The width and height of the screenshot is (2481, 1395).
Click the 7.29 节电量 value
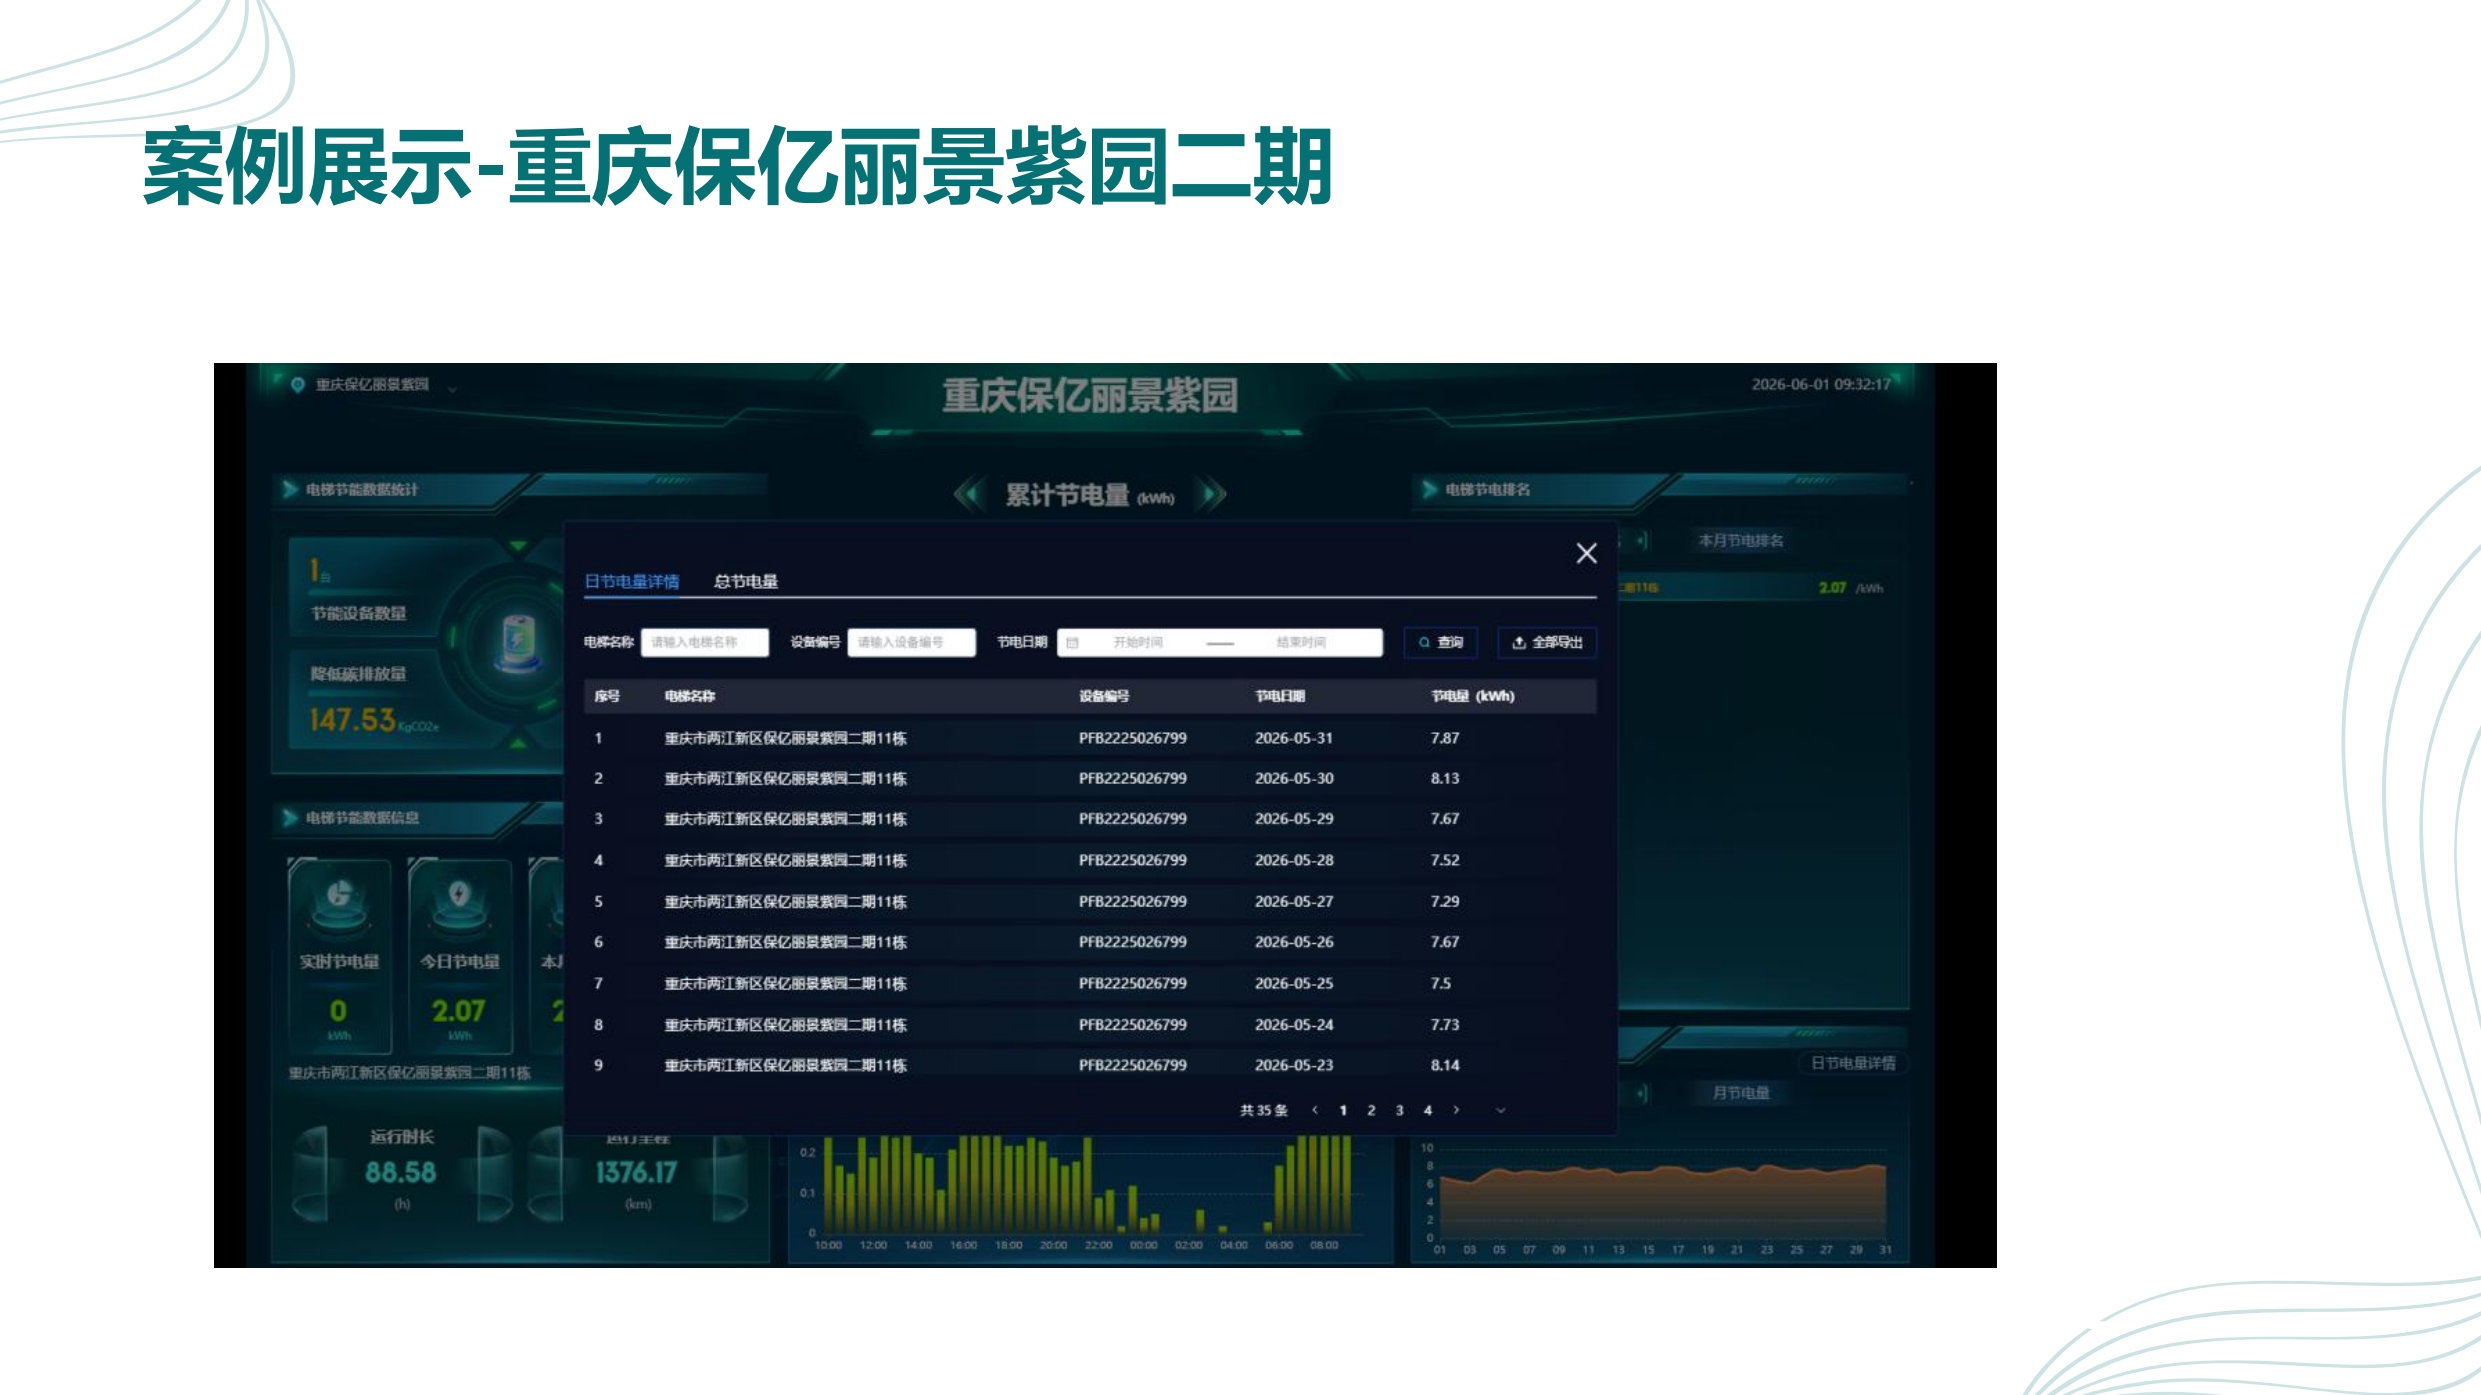(1445, 901)
